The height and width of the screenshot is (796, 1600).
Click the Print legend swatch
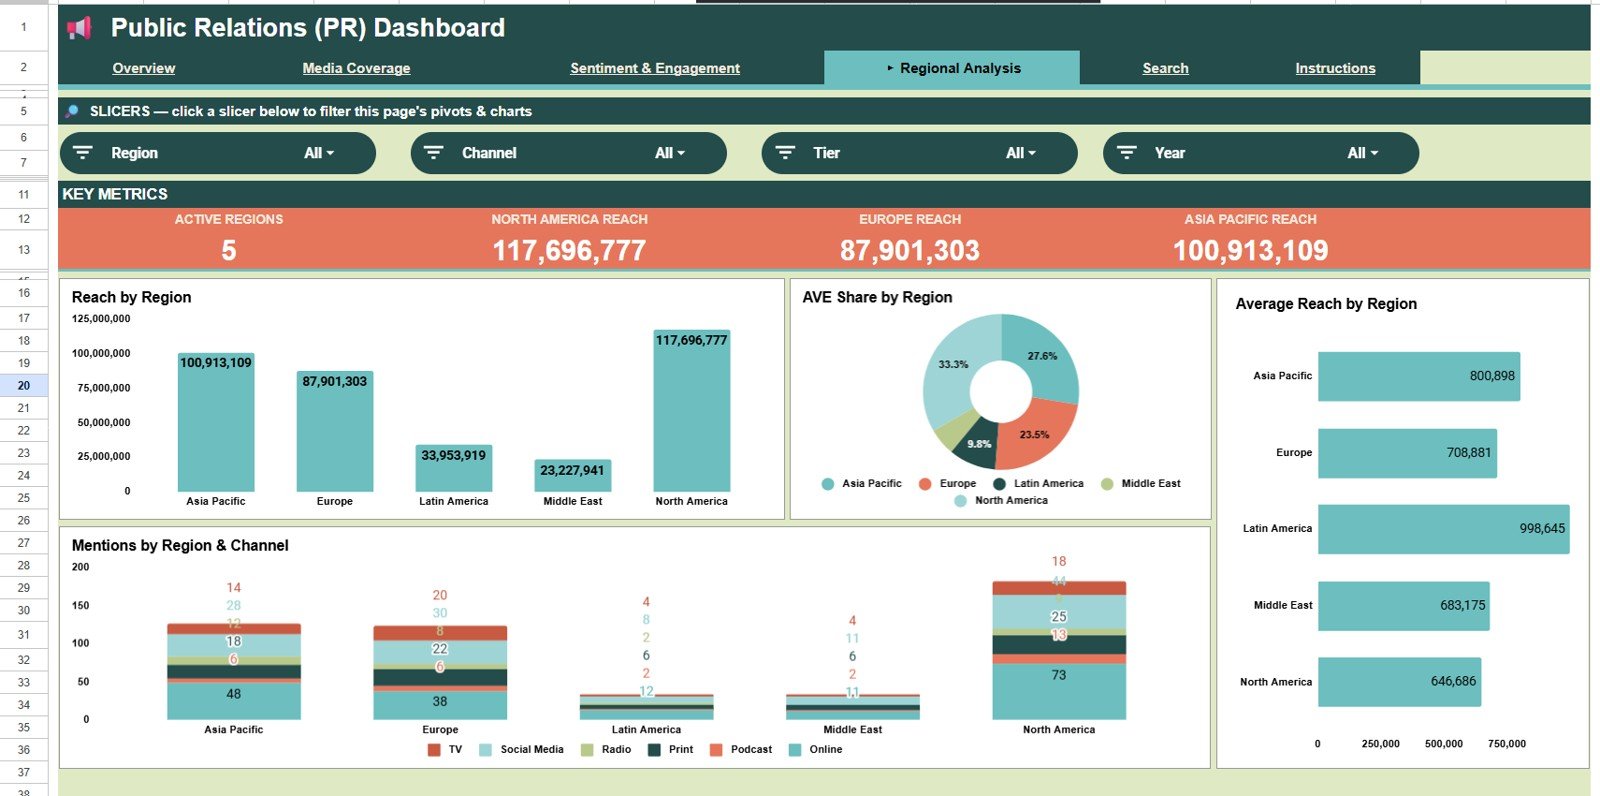pos(654,750)
